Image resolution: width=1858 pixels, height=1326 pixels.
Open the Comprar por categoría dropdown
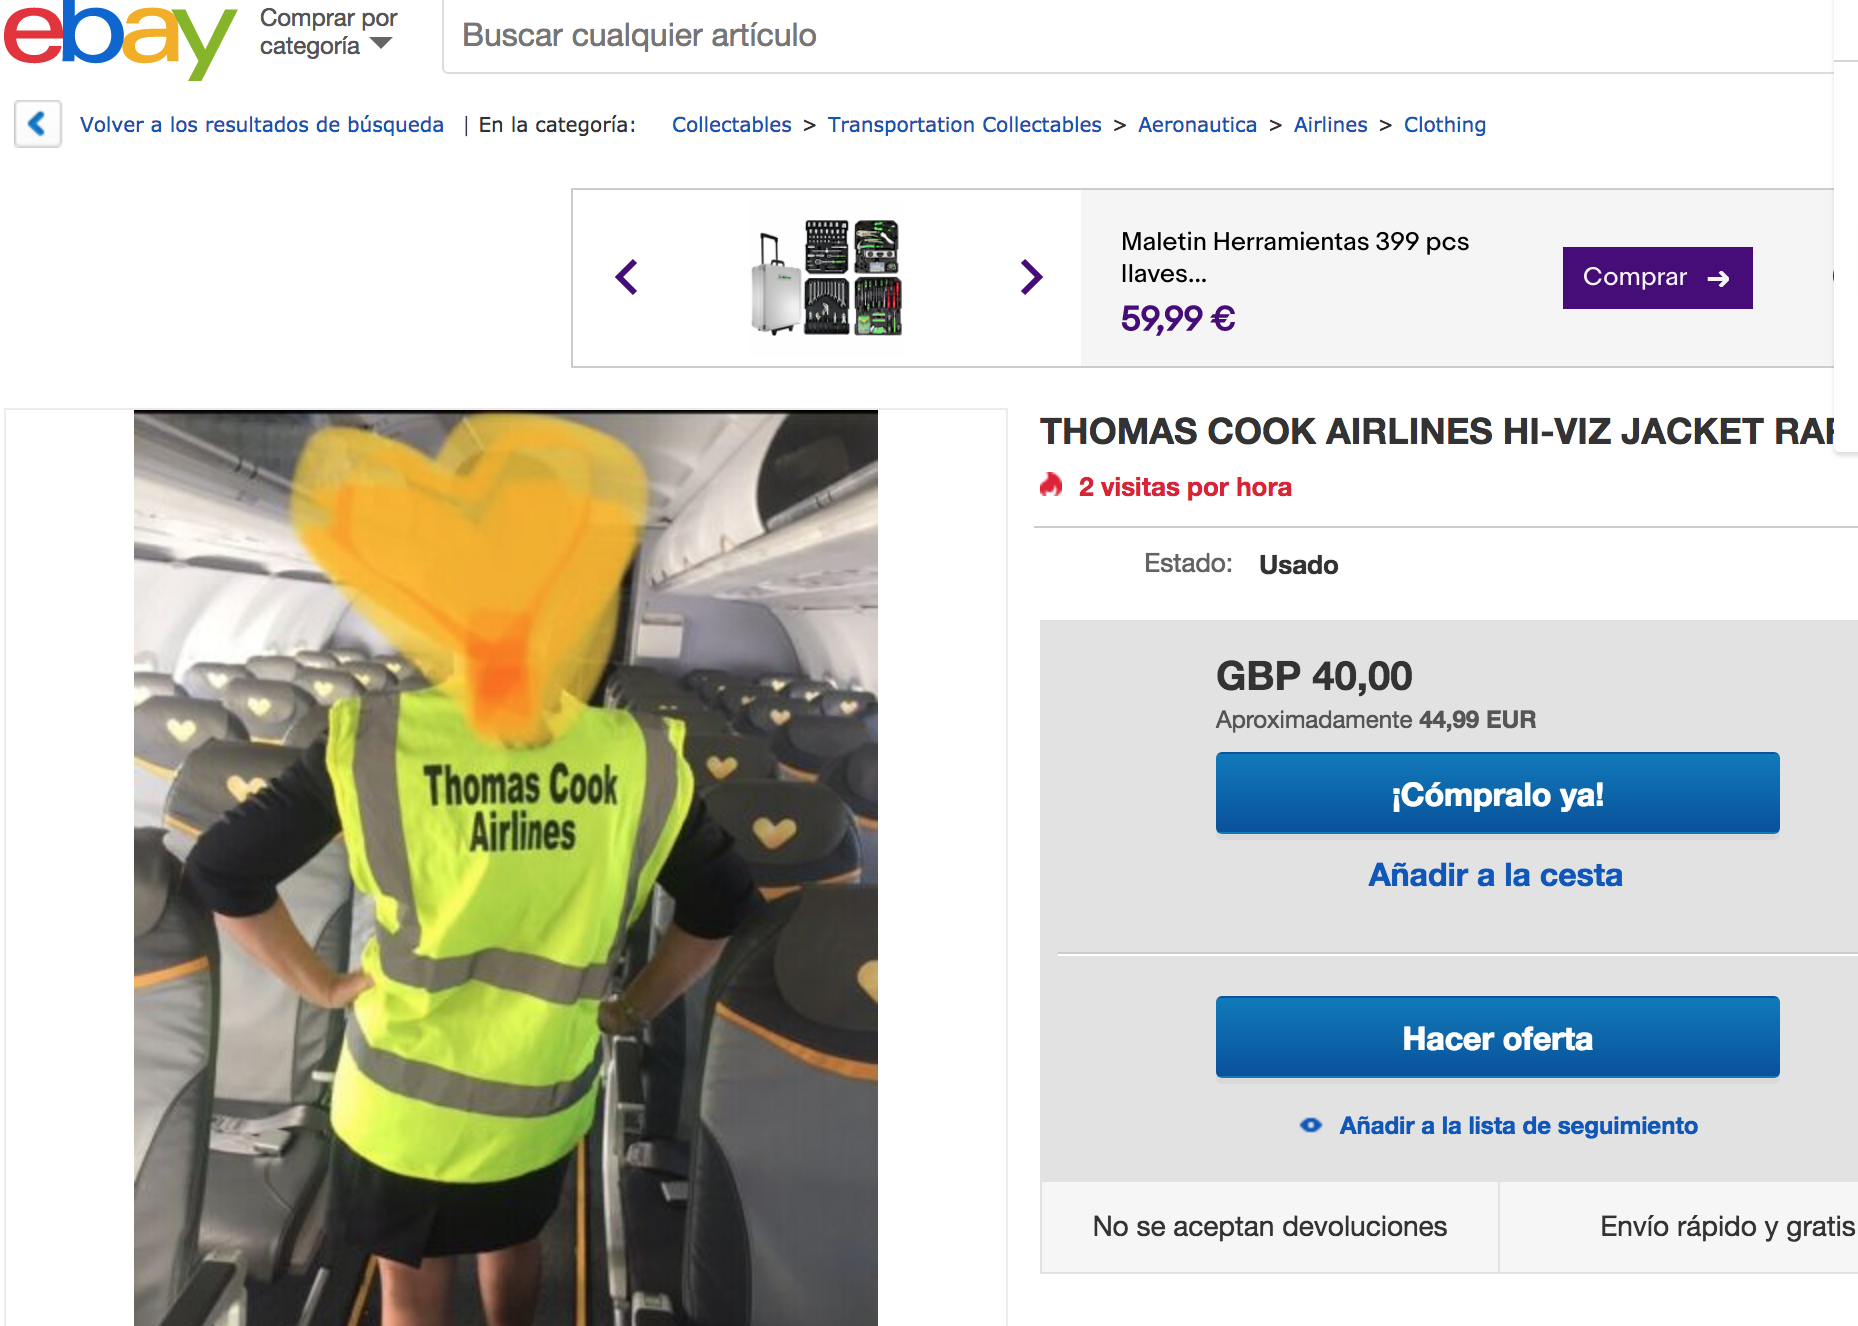click(329, 32)
